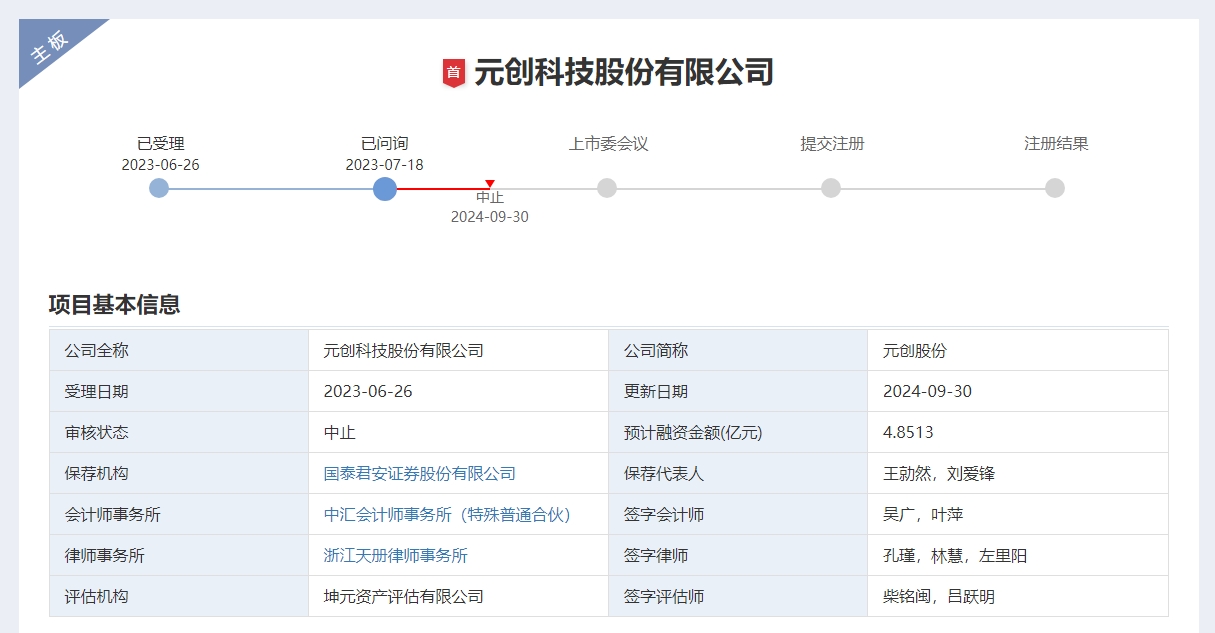
Task: Select the 注册结果 timeline node
Action: coord(1055,188)
